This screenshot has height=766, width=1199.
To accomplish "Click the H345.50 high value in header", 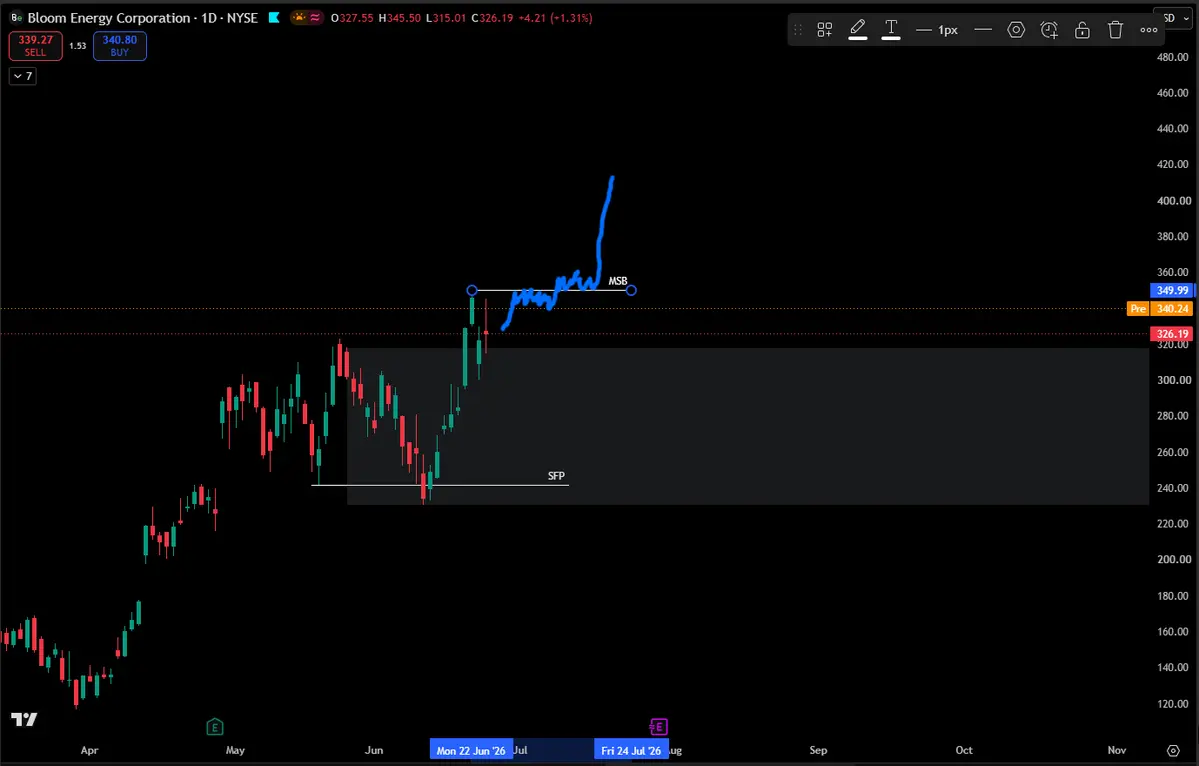I will coord(400,18).
